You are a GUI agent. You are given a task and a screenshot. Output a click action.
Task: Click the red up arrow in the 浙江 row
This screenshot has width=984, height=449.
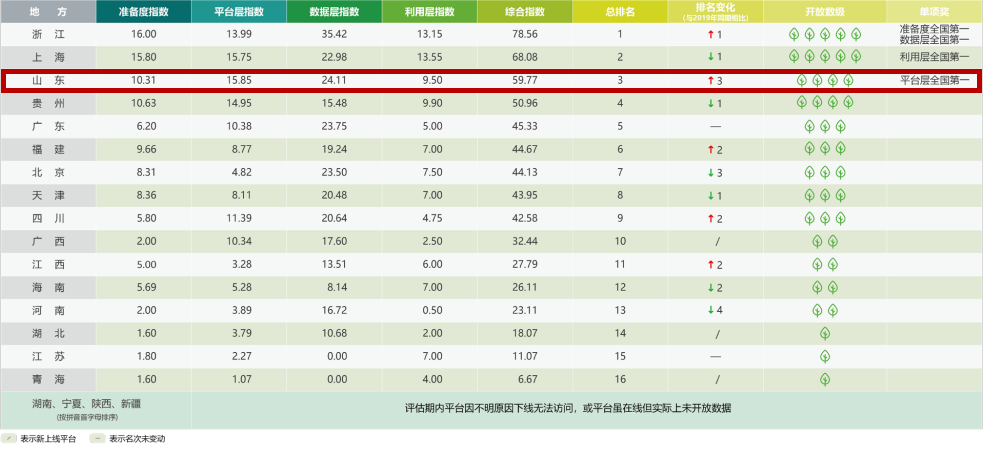[710, 35]
